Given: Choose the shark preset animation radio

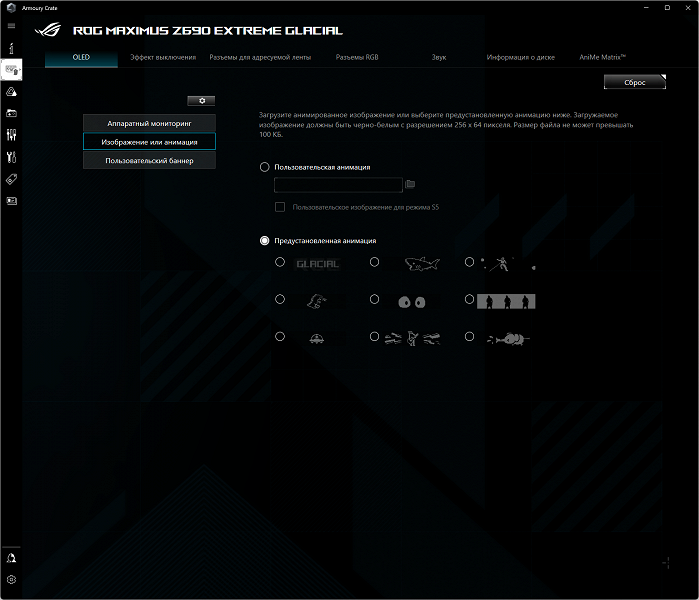Looking at the screenshot, I should (x=374, y=262).
